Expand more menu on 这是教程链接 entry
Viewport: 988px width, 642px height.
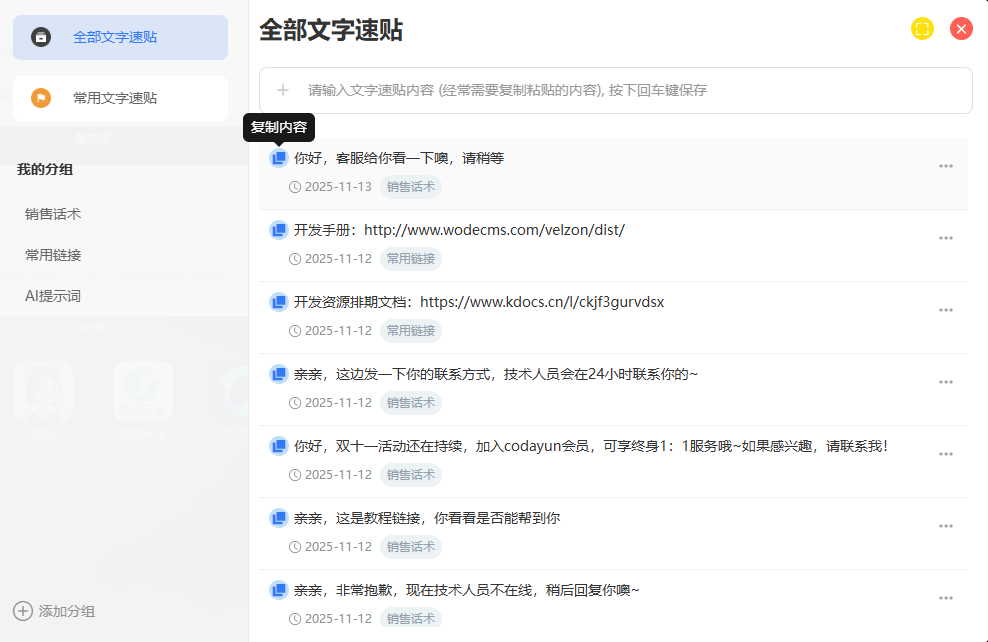[945, 526]
